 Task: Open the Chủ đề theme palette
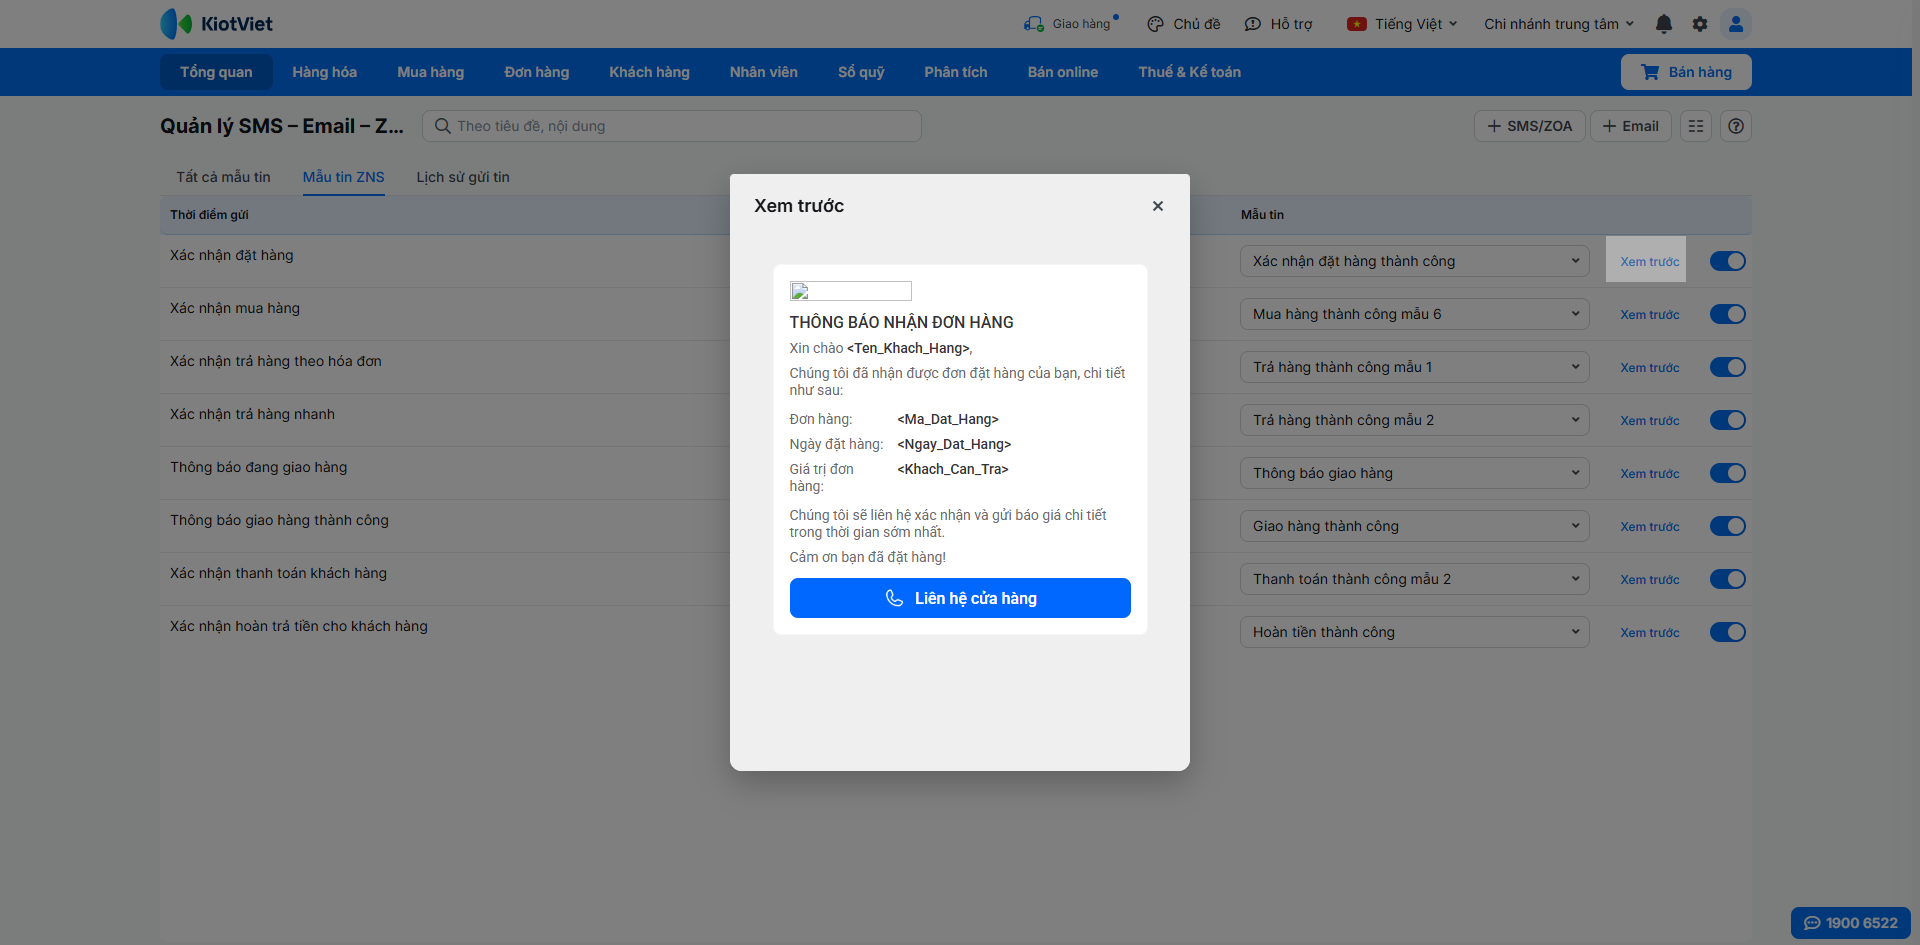click(x=1184, y=24)
